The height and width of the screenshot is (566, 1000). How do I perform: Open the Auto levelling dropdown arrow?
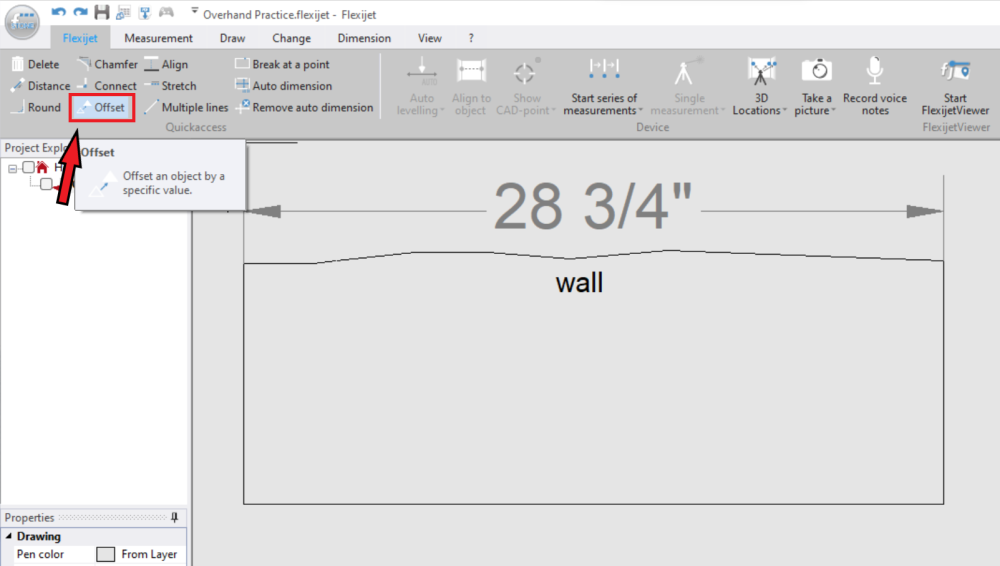(x=442, y=110)
